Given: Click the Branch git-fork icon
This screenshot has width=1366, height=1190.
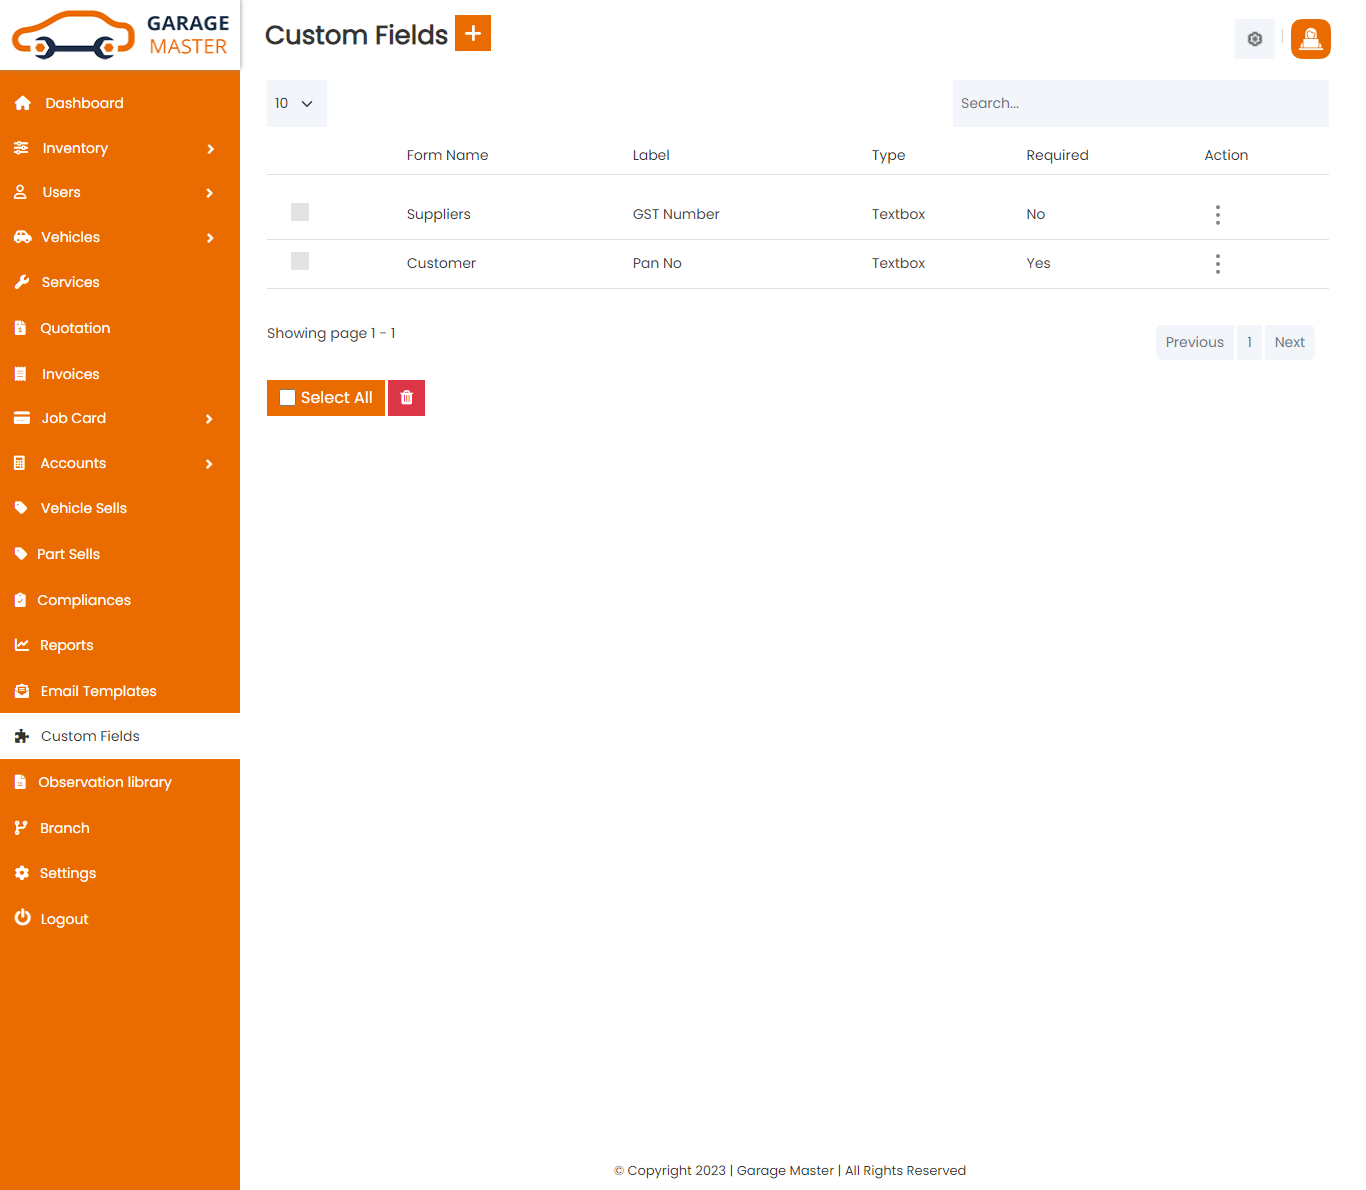Looking at the screenshot, I should (x=21, y=828).
